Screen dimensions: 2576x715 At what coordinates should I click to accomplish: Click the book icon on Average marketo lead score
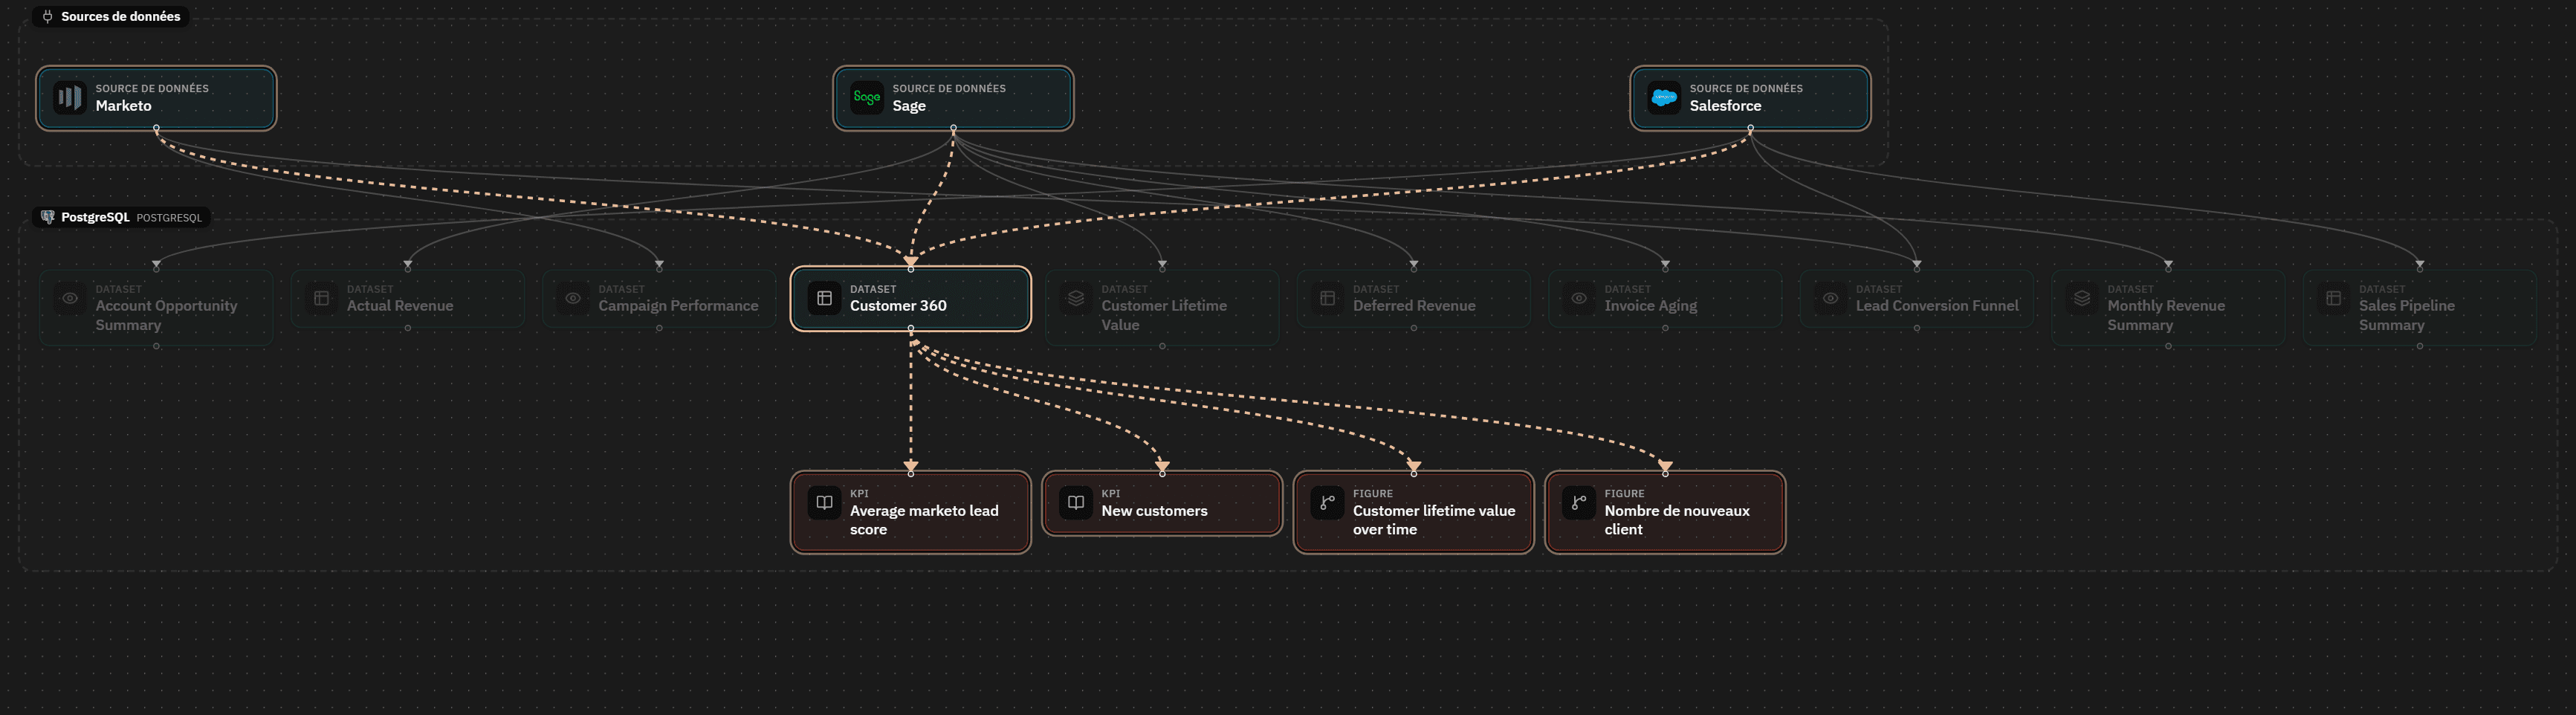(x=824, y=503)
